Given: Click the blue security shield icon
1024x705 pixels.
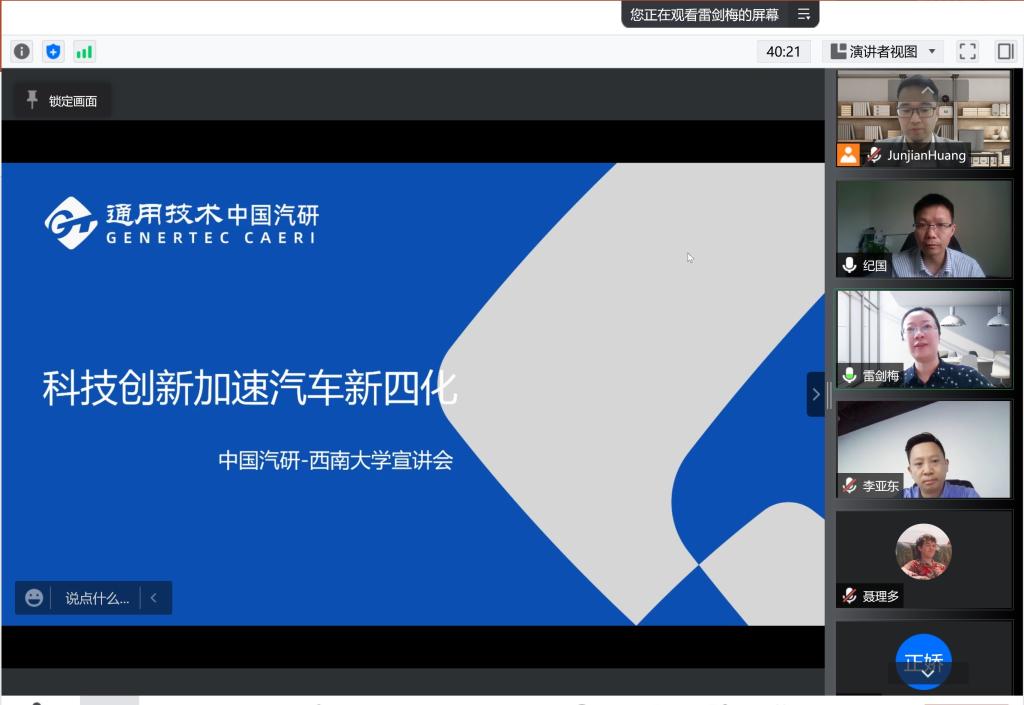Looking at the screenshot, I should [x=53, y=51].
